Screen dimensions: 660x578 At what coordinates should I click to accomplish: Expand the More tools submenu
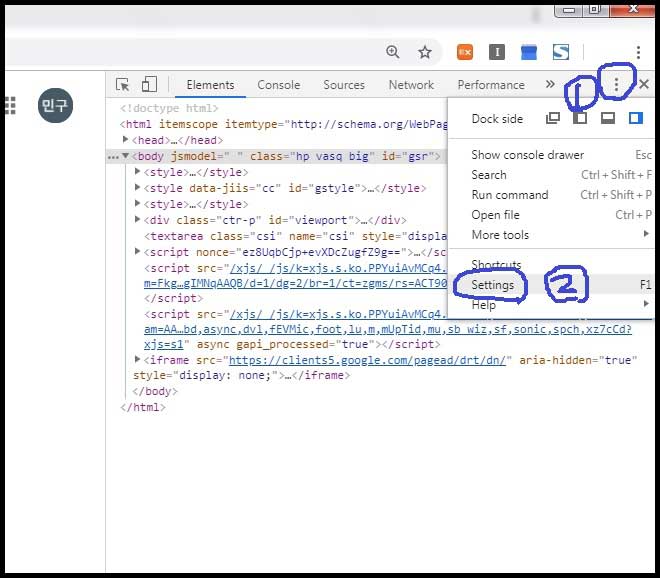[551, 235]
